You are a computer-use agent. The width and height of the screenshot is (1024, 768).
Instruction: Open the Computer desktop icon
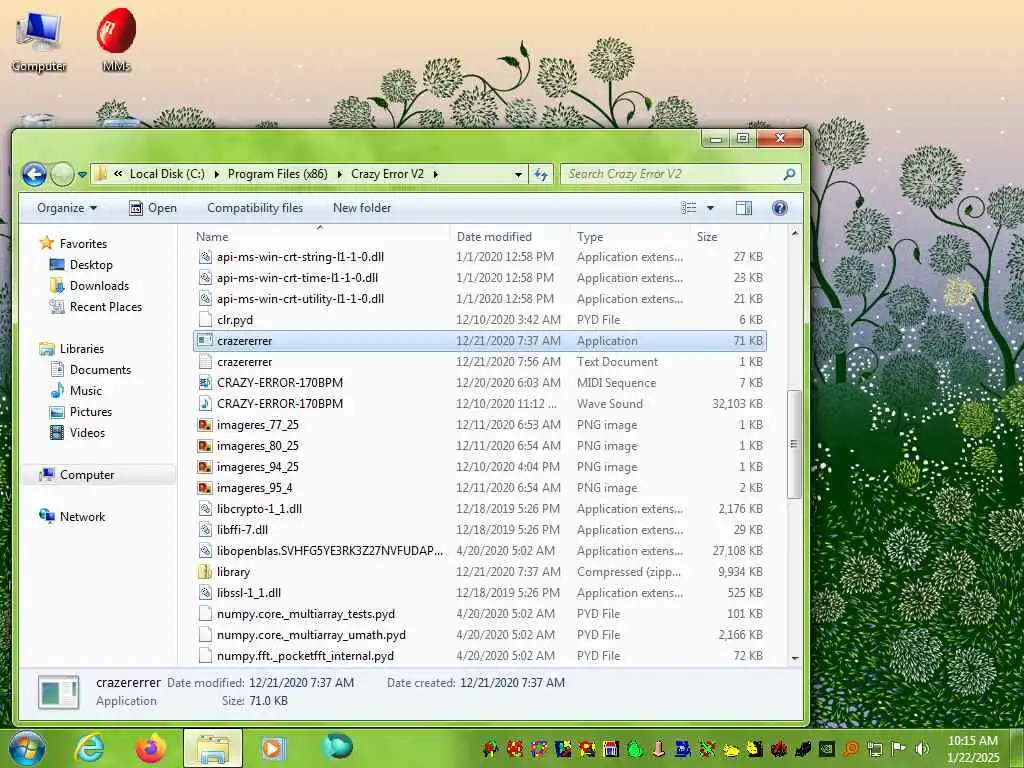coord(39,40)
